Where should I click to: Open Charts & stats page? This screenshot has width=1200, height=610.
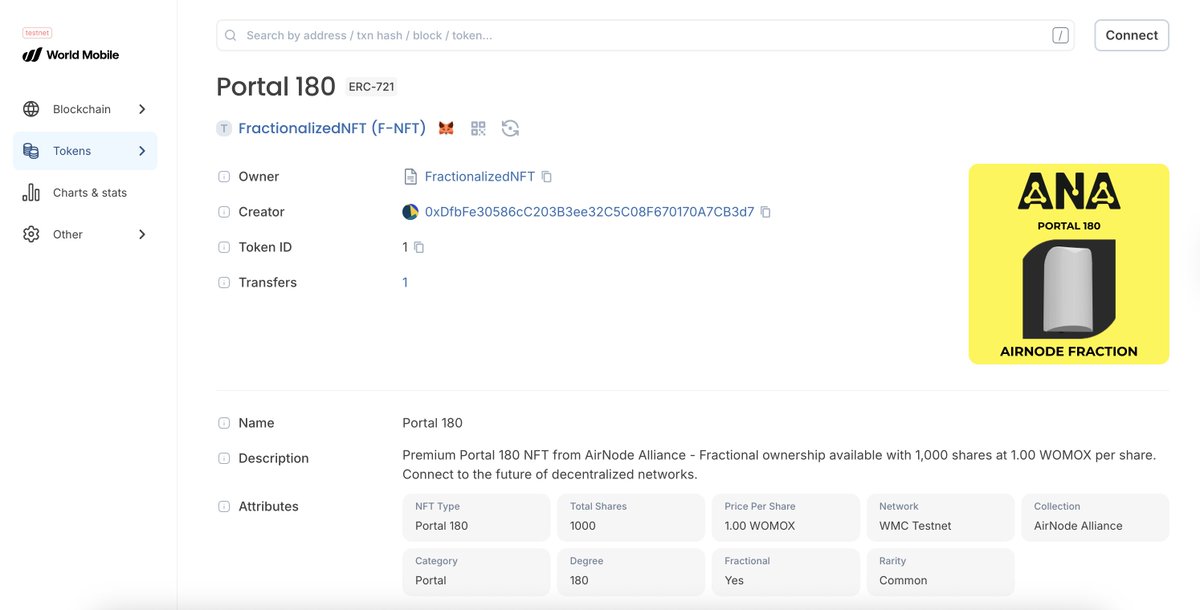pyautogui.click(x=85, y=193)
